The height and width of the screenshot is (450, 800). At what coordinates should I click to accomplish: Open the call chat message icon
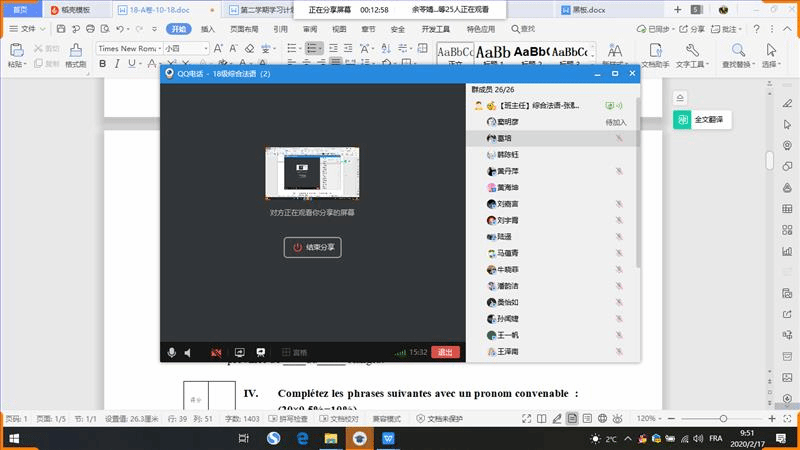pos(261,352)
